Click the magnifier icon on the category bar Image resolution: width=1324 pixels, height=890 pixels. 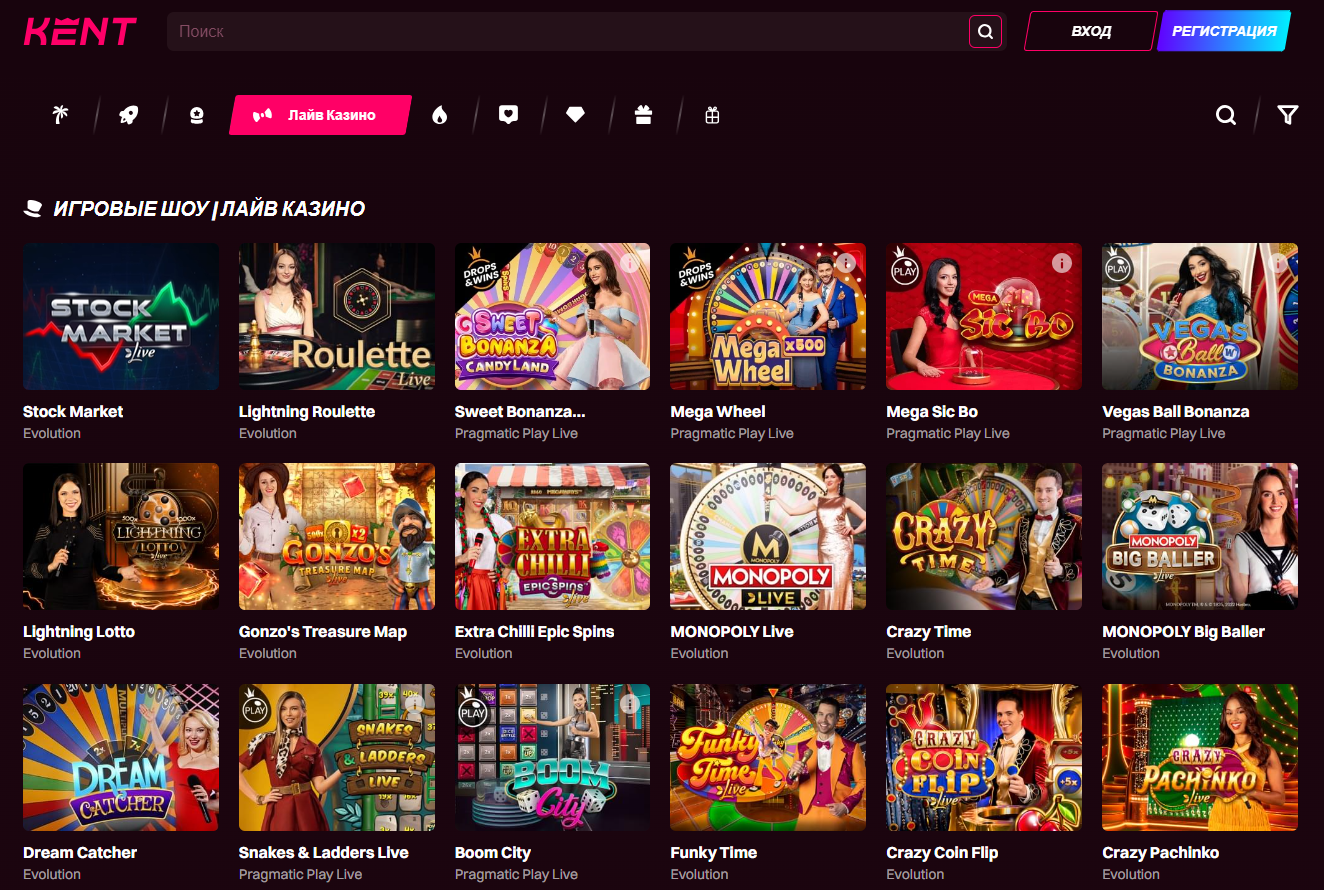tap(1225, 114)
